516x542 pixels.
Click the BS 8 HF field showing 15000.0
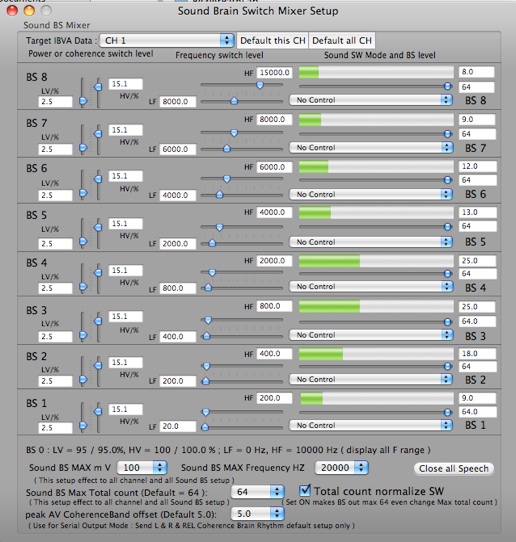tap(274, 73)
